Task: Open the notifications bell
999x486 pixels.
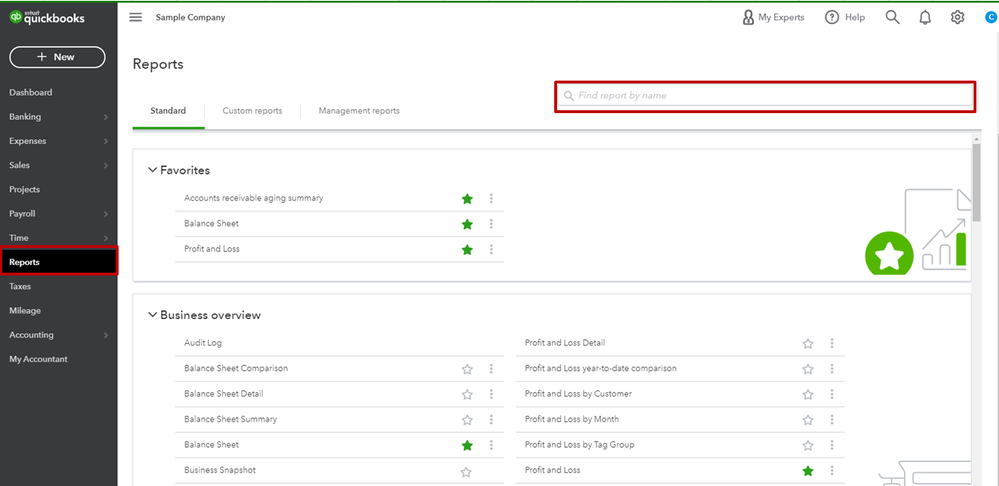Action: [925, 17]
